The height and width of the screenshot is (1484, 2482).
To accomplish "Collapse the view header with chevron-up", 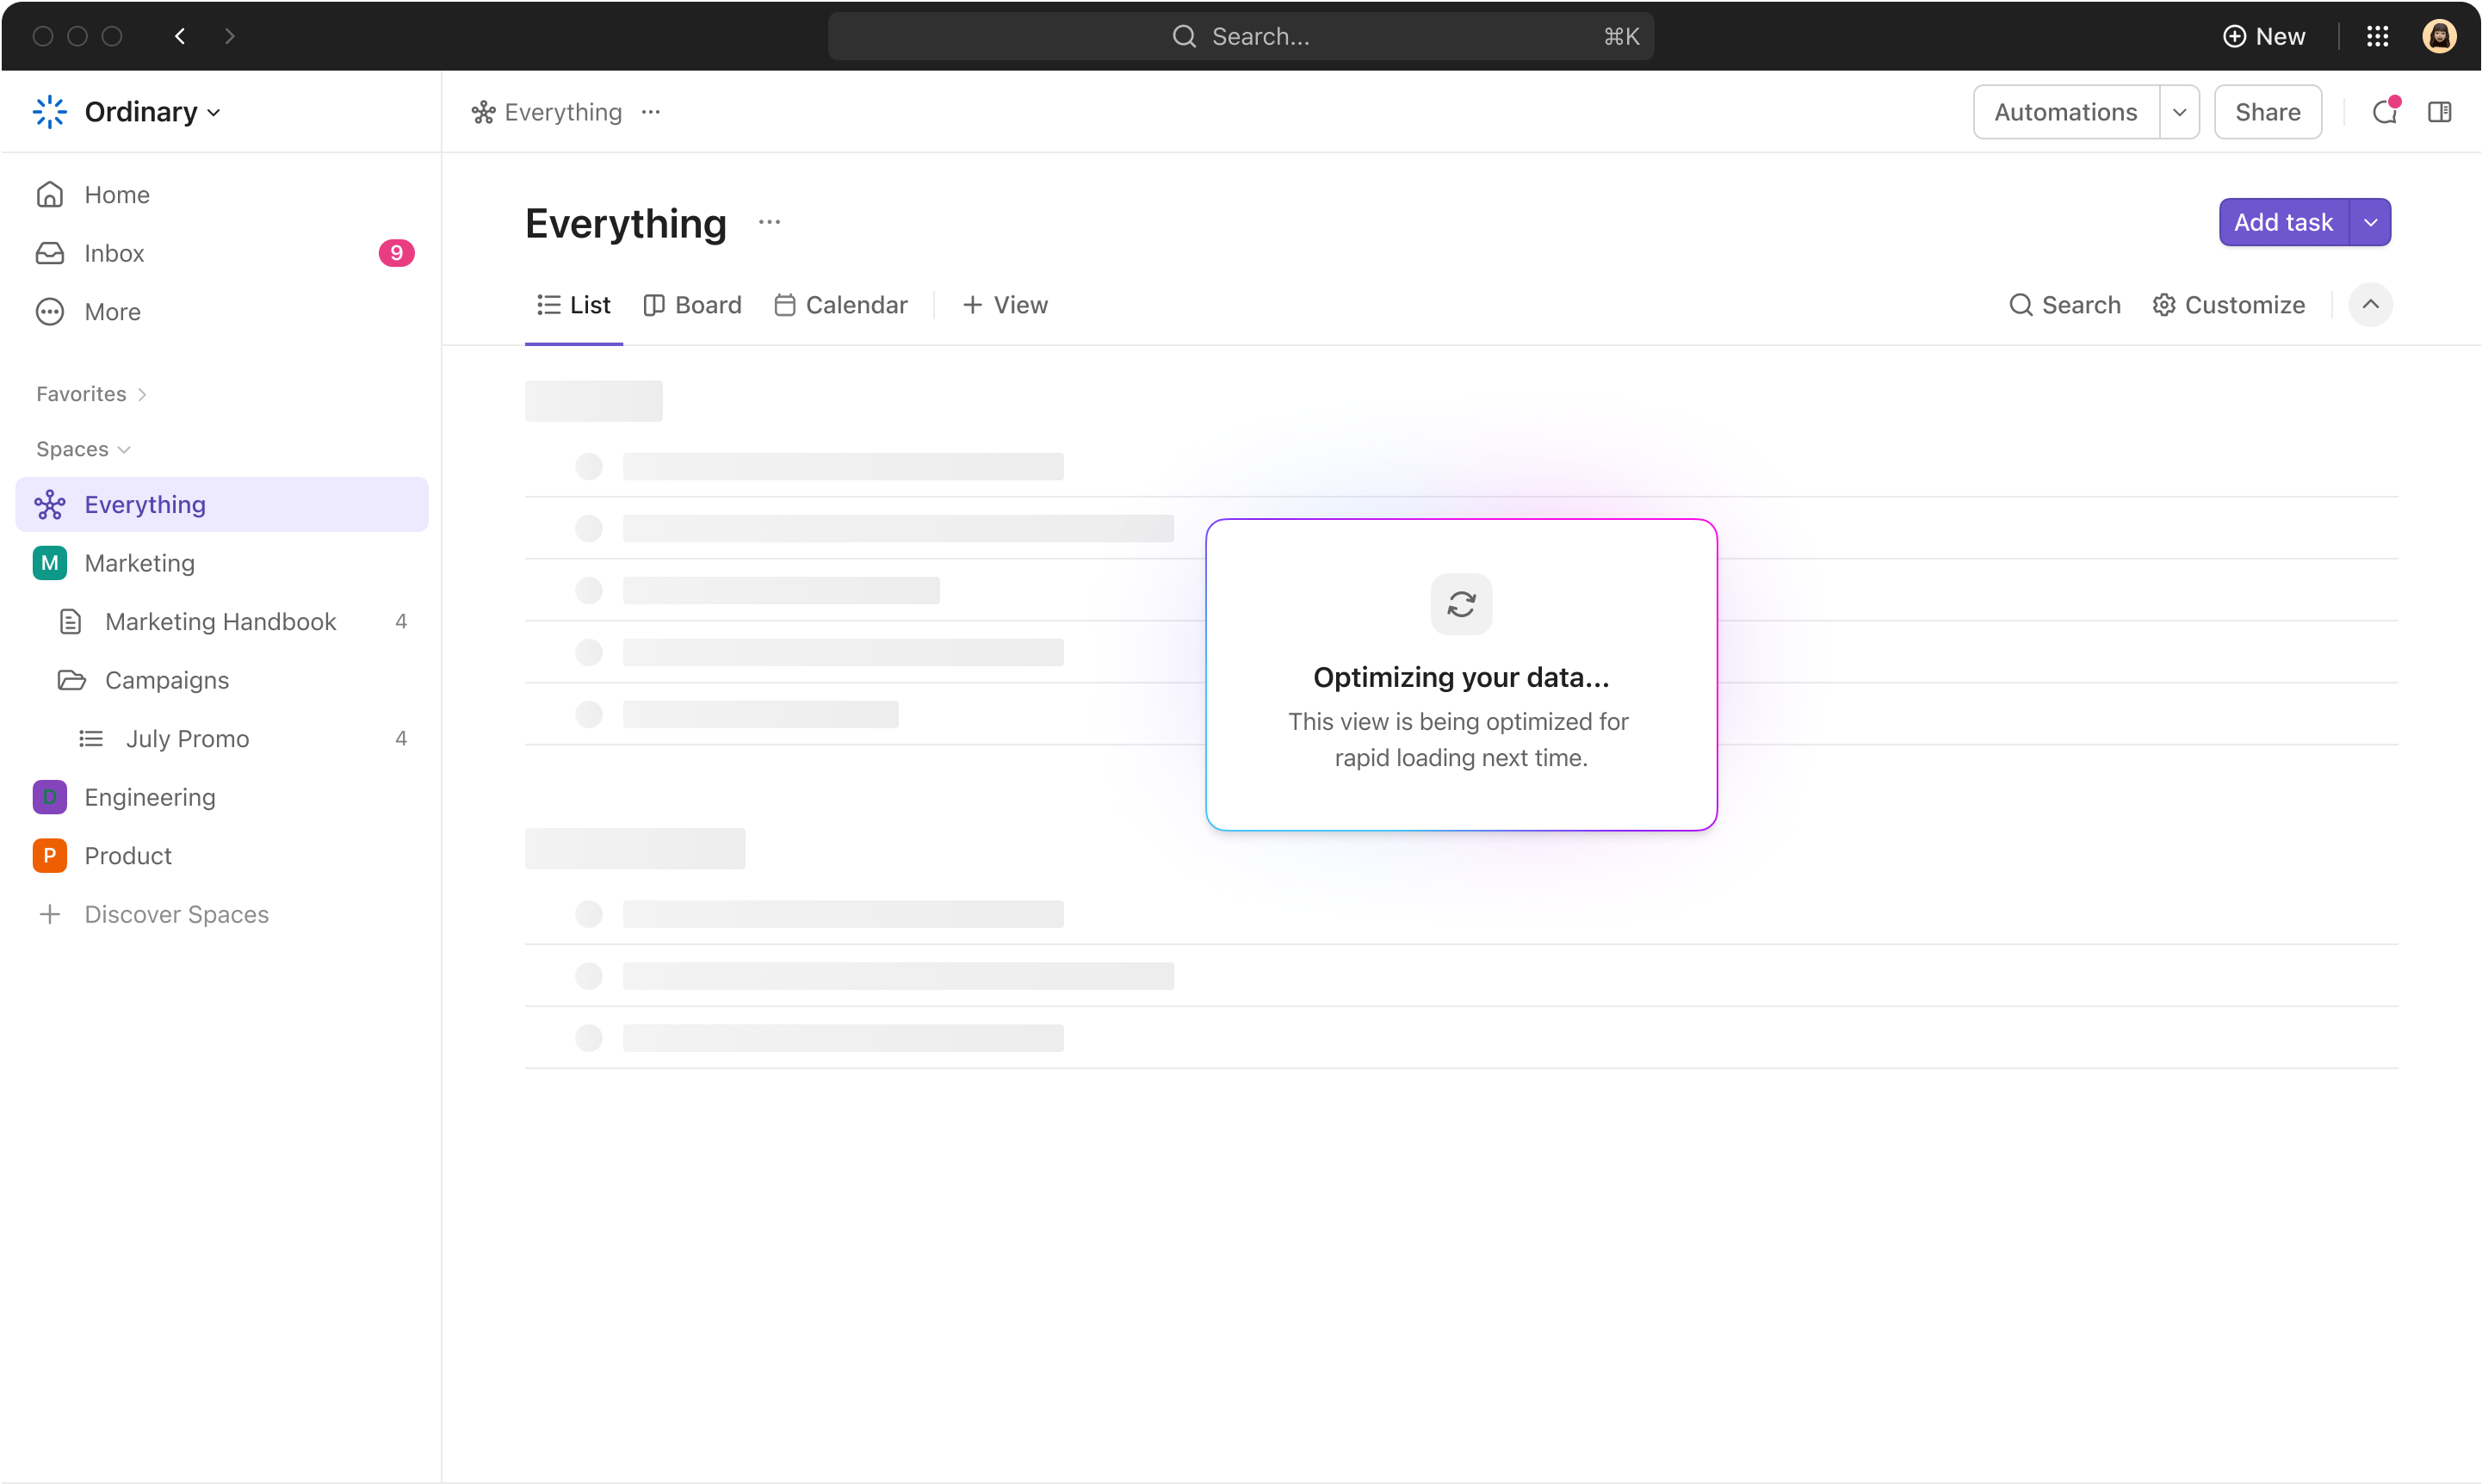I will tap(2370, 305).
